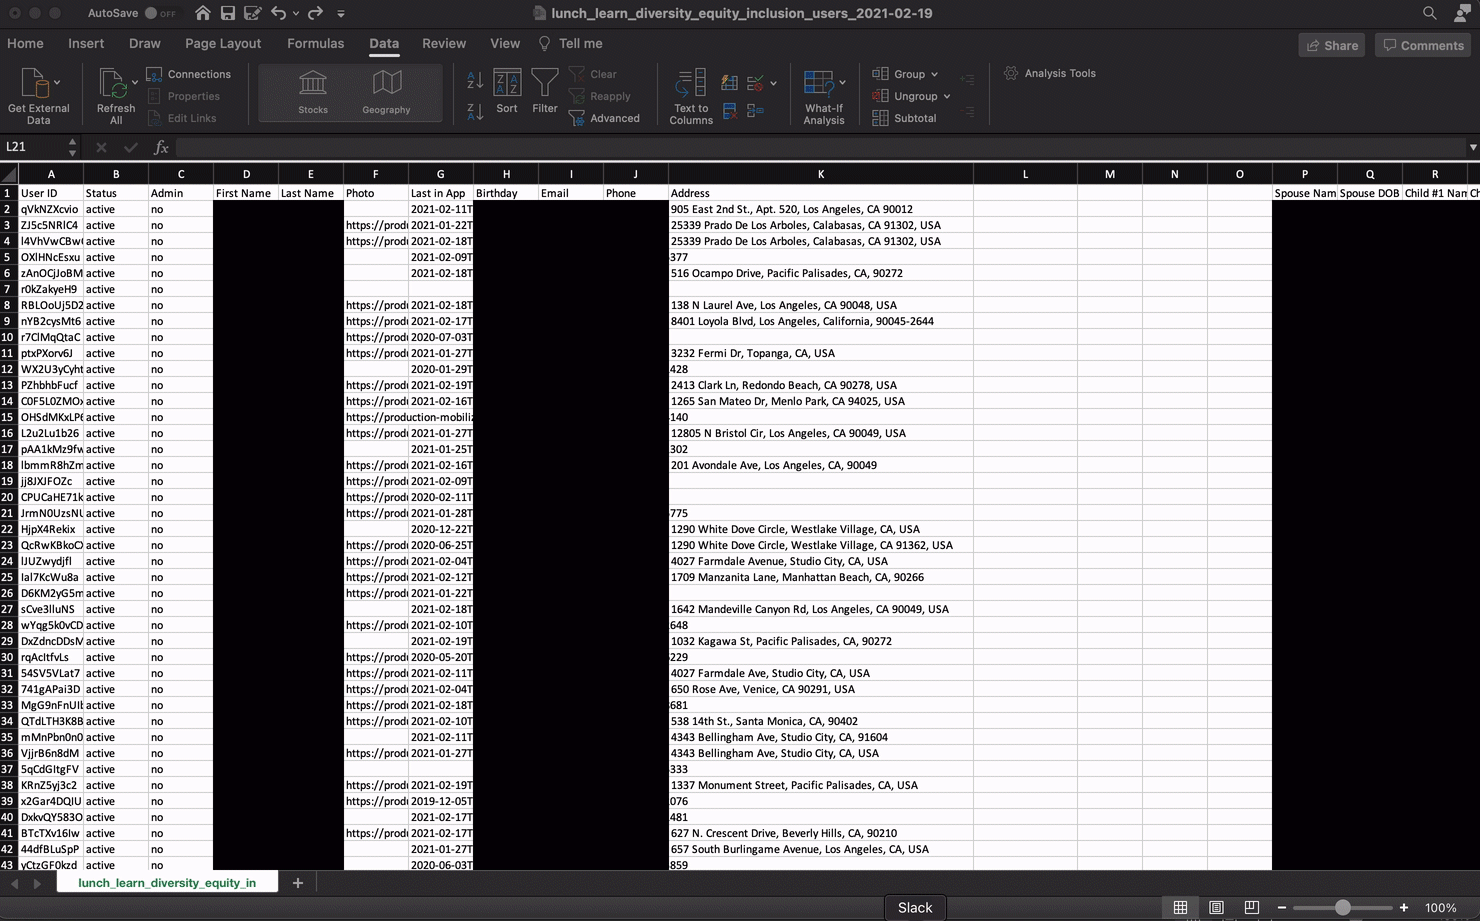Save the workbook with the floppy disk icon
The width and height of the screenshot is (1480, 921).
(228, 13)
